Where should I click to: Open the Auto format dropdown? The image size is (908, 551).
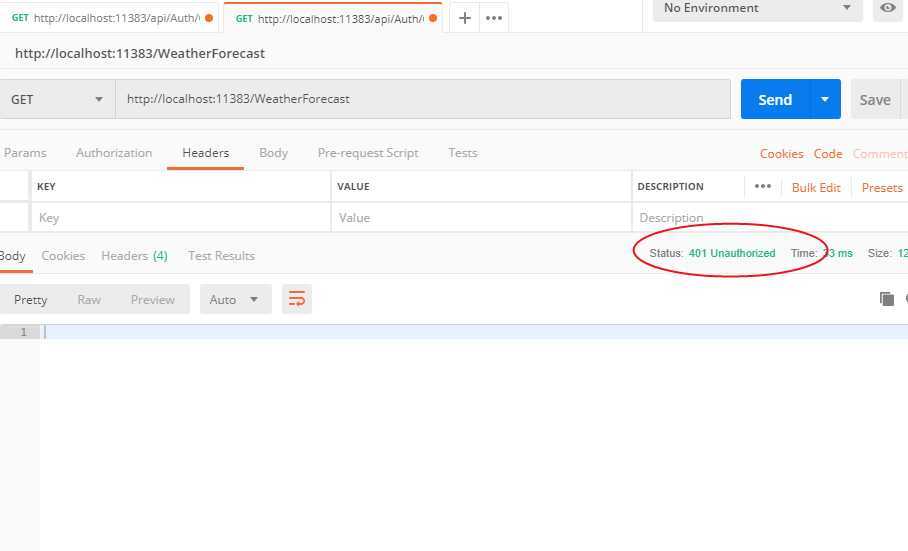pos(235,299)
